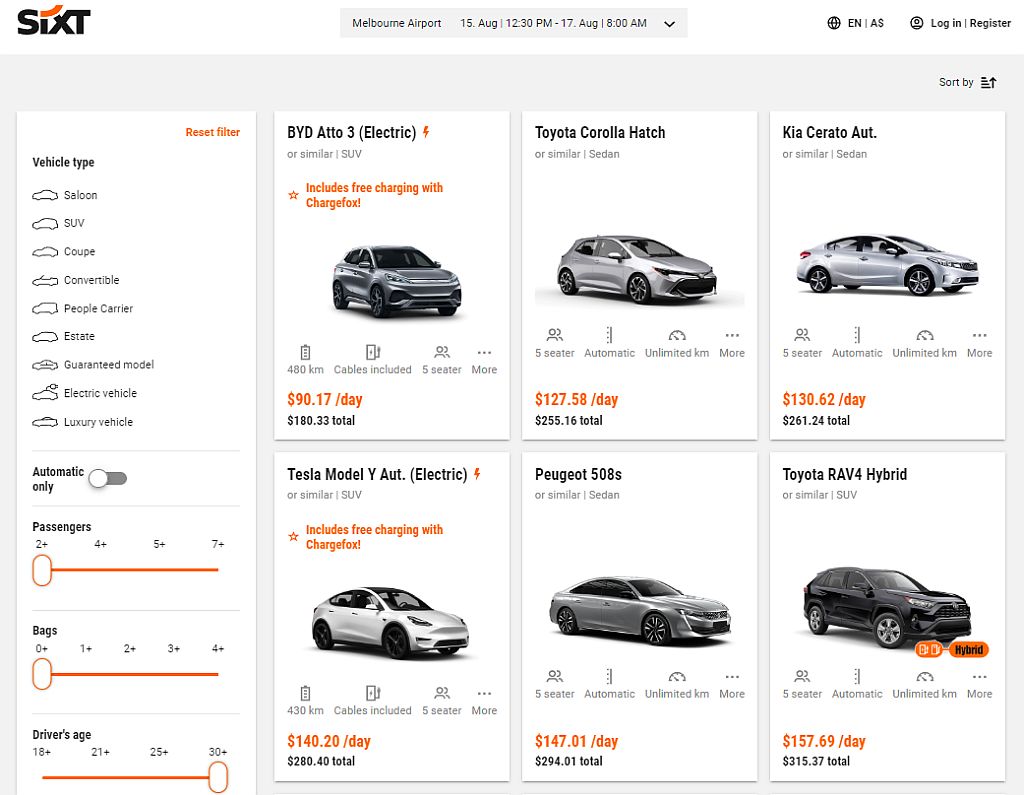Click More dots on Toyota Corolla Hatch
The height and width of the screenshot is (795, 1024).
pyautogui.click(x=732, y=335)
